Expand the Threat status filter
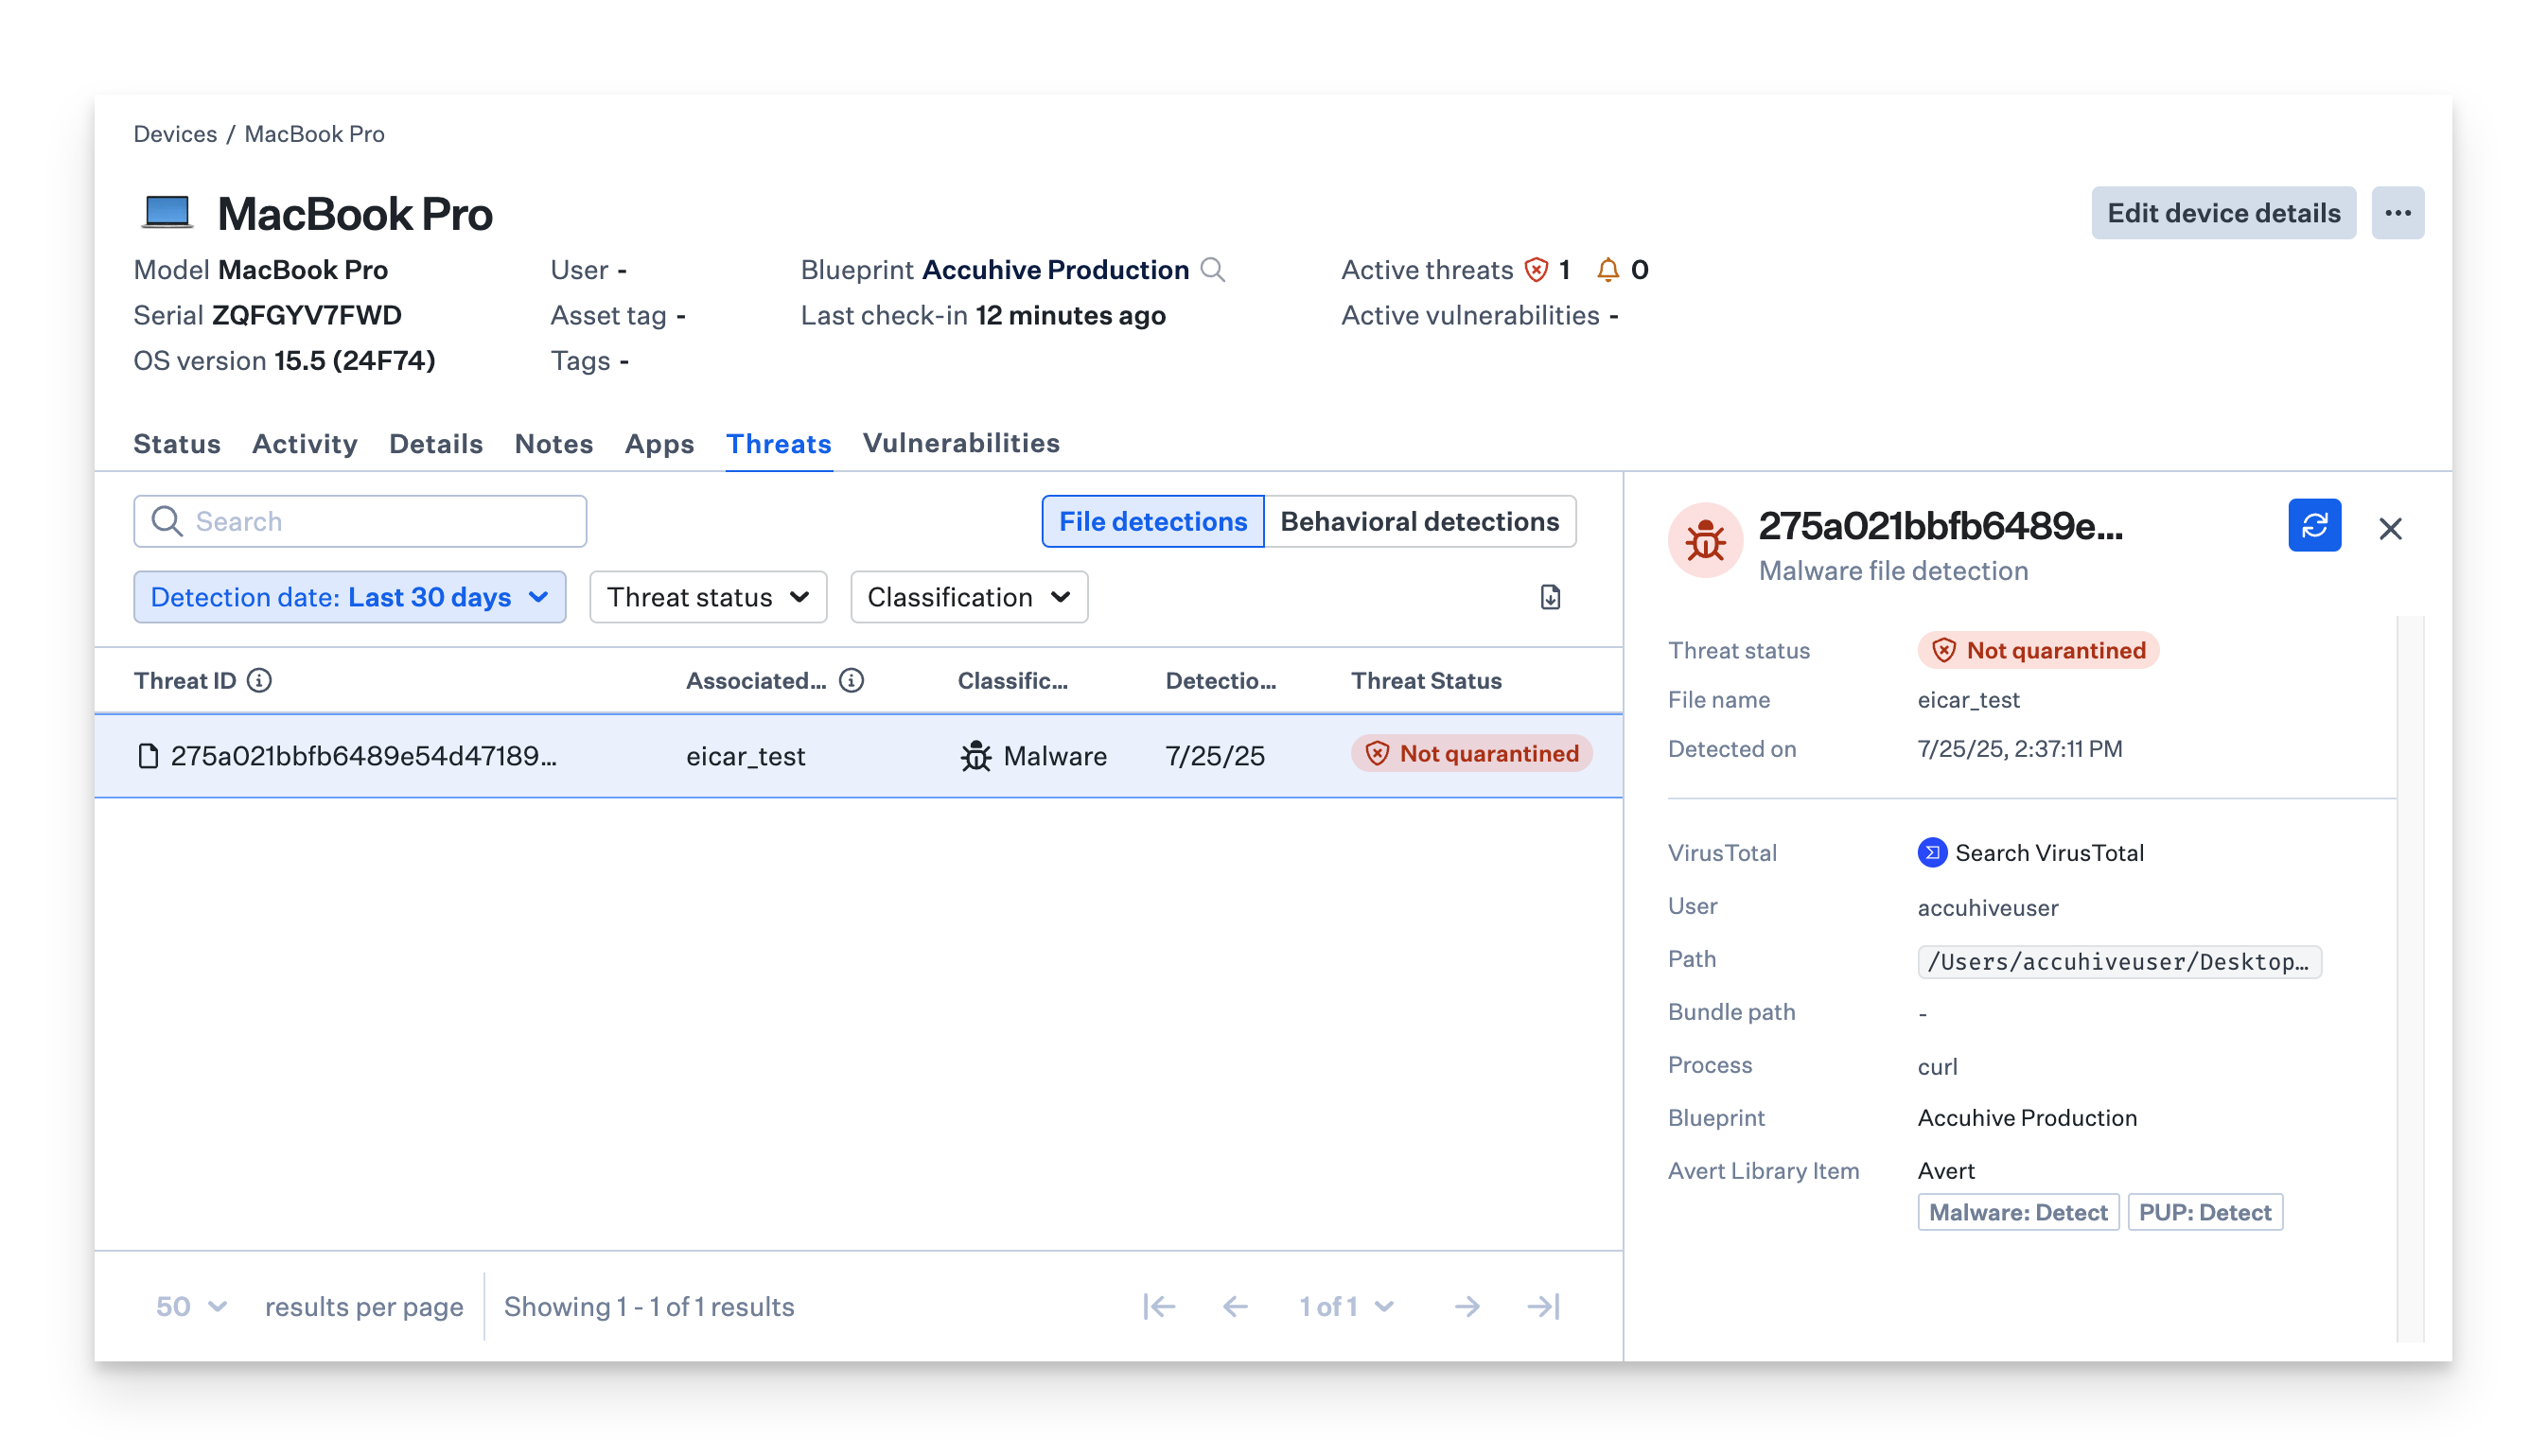This screenshot has width=2547, height=1456. (x=707, y=597)
